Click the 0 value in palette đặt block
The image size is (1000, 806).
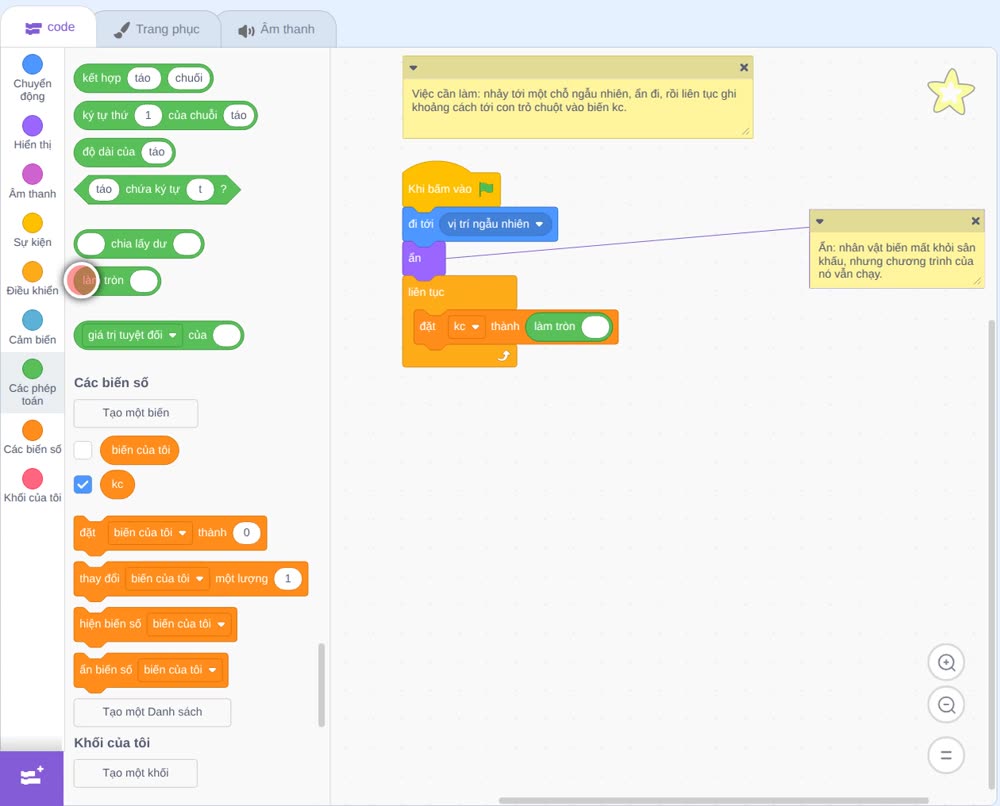(246, 532)
